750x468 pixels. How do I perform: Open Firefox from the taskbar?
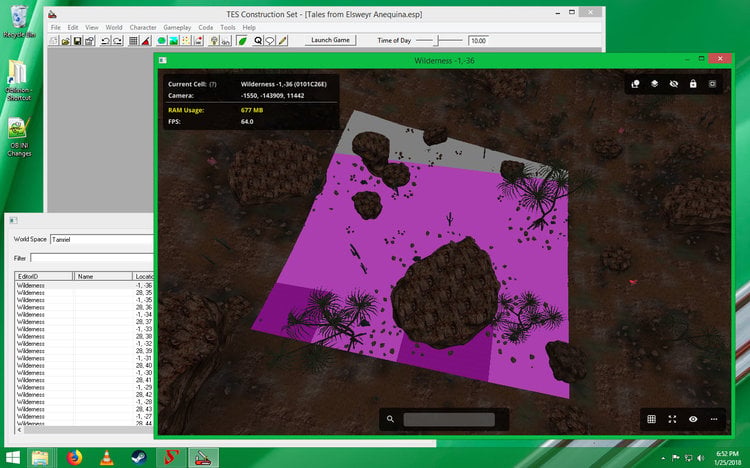point(74,458)
